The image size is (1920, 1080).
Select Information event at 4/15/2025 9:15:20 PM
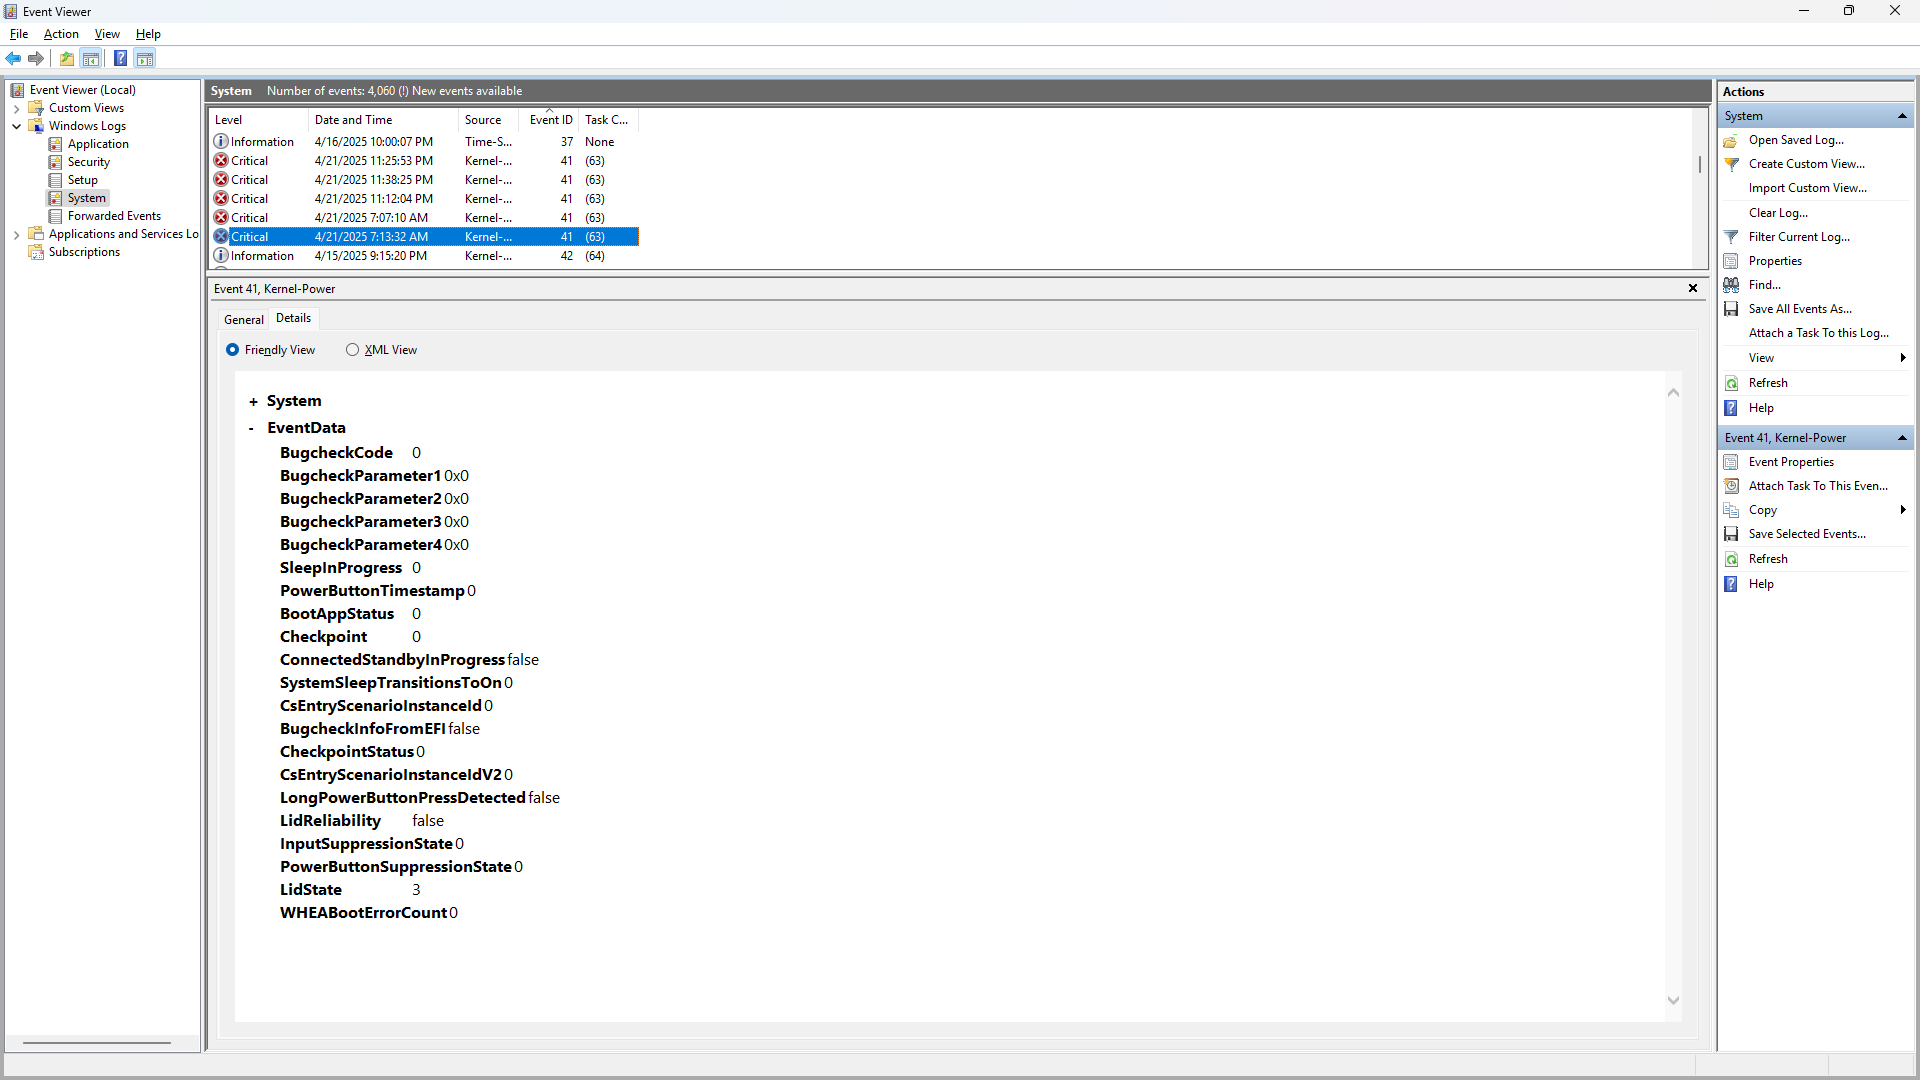point(424,256)
